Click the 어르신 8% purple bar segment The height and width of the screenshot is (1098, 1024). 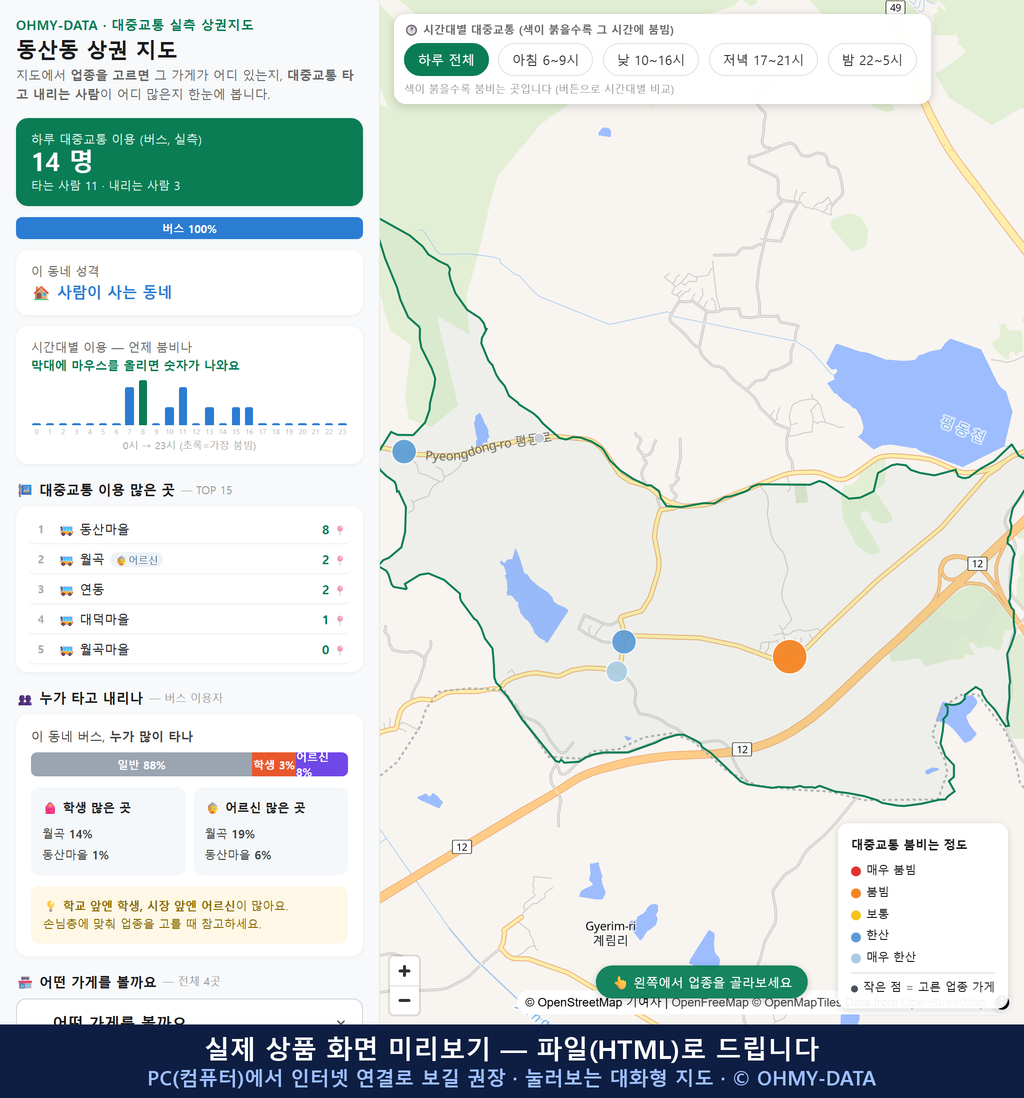(x=321, y=765)
